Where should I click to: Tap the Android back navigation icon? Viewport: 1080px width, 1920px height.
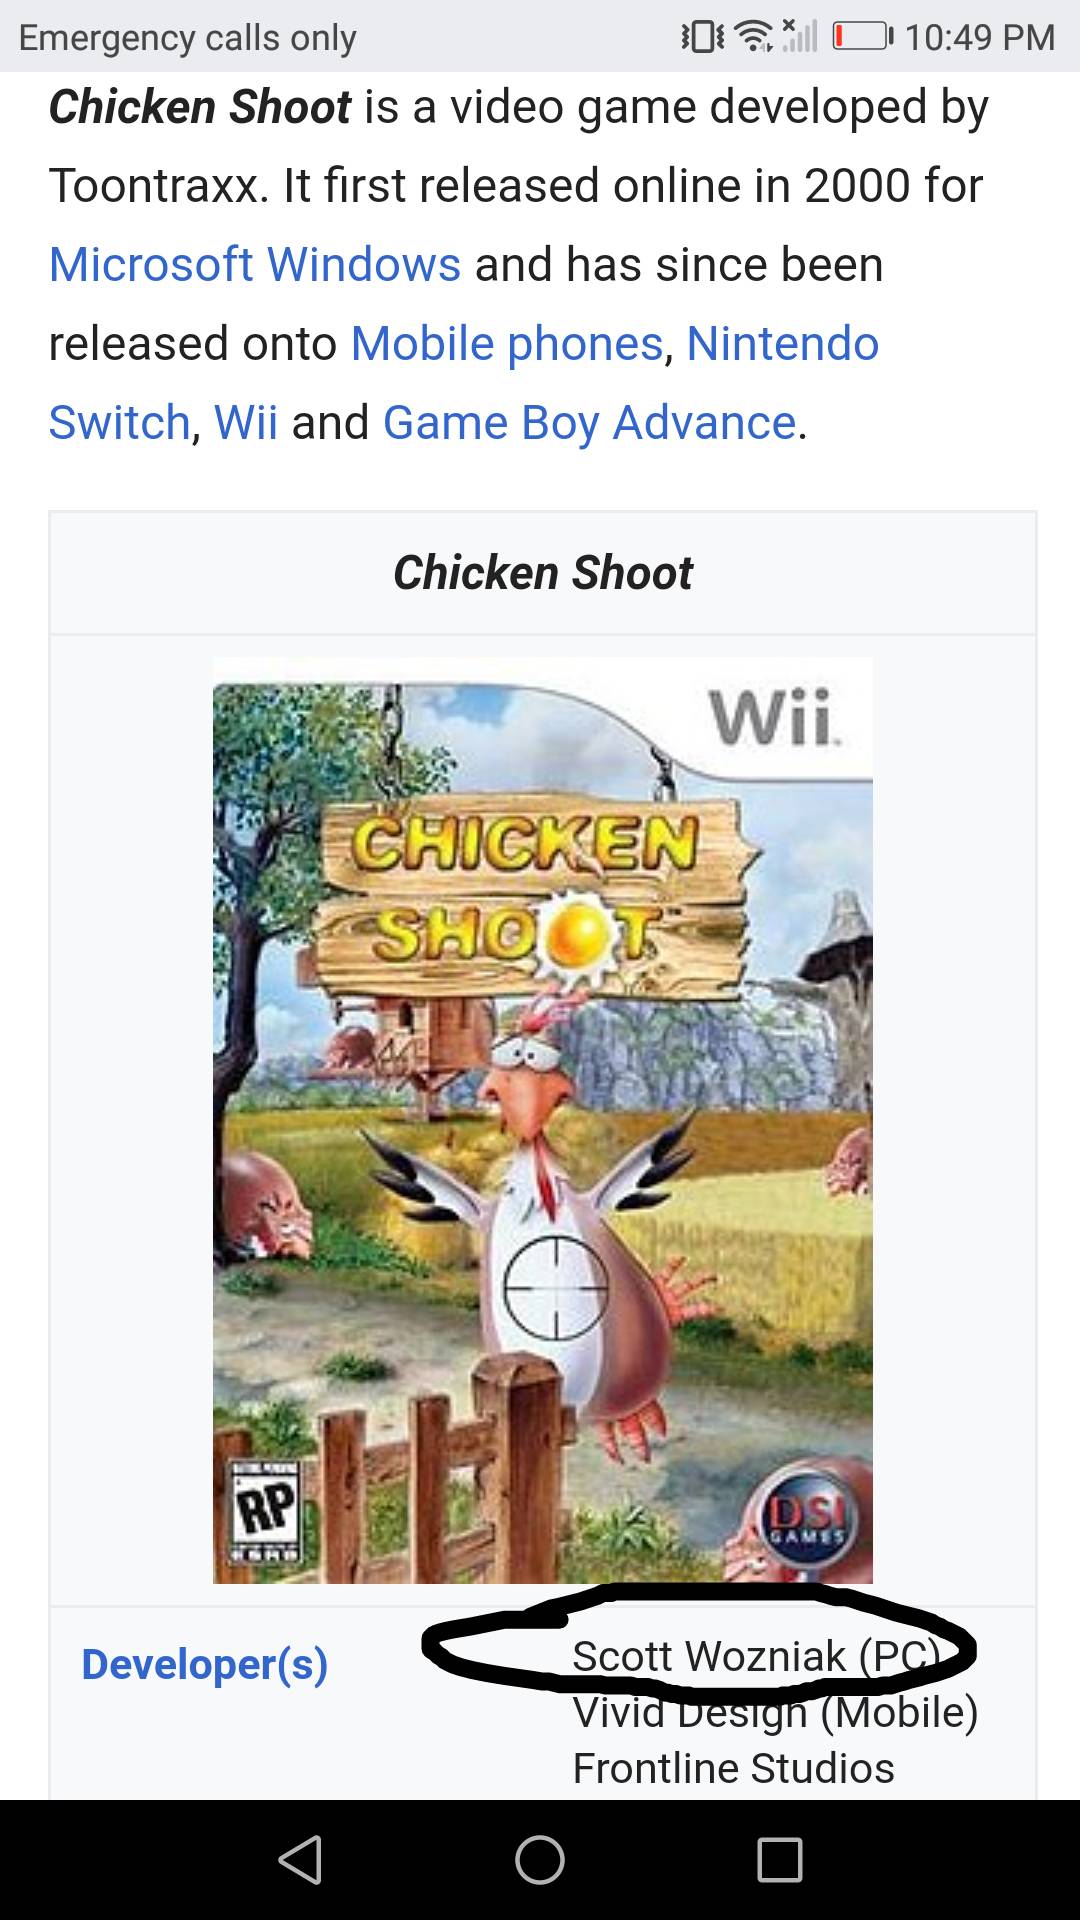pos(300,1860)
